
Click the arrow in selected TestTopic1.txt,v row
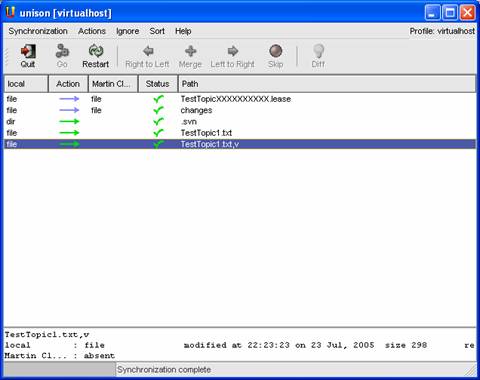pyautogui.click(x=69, y=144)
